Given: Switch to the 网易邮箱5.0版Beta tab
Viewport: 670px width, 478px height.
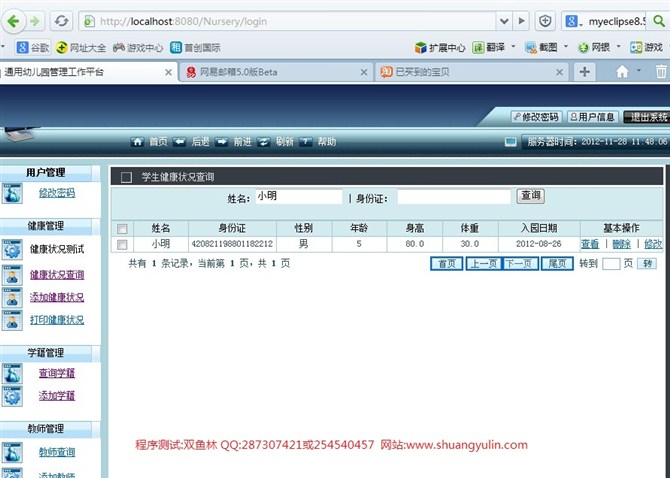Looking at the screenshot, I should click(x=276, y=72).
